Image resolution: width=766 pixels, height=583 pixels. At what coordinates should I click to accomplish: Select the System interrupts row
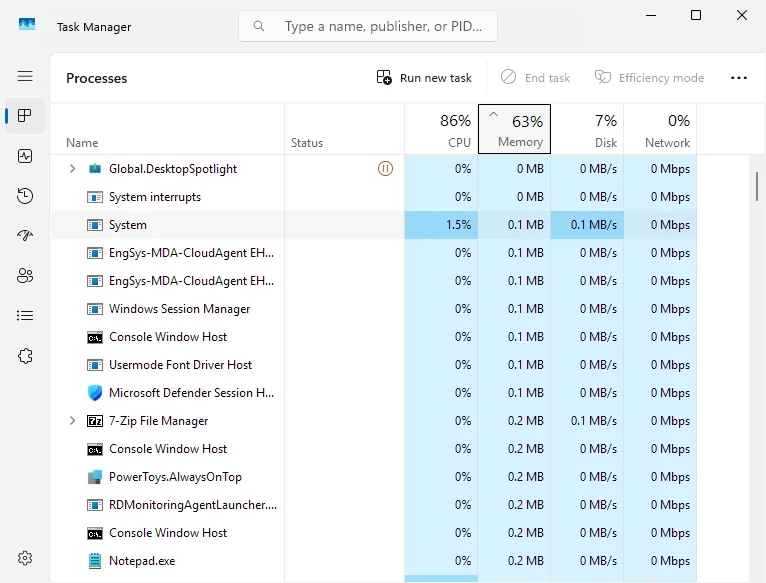point(373,197)
